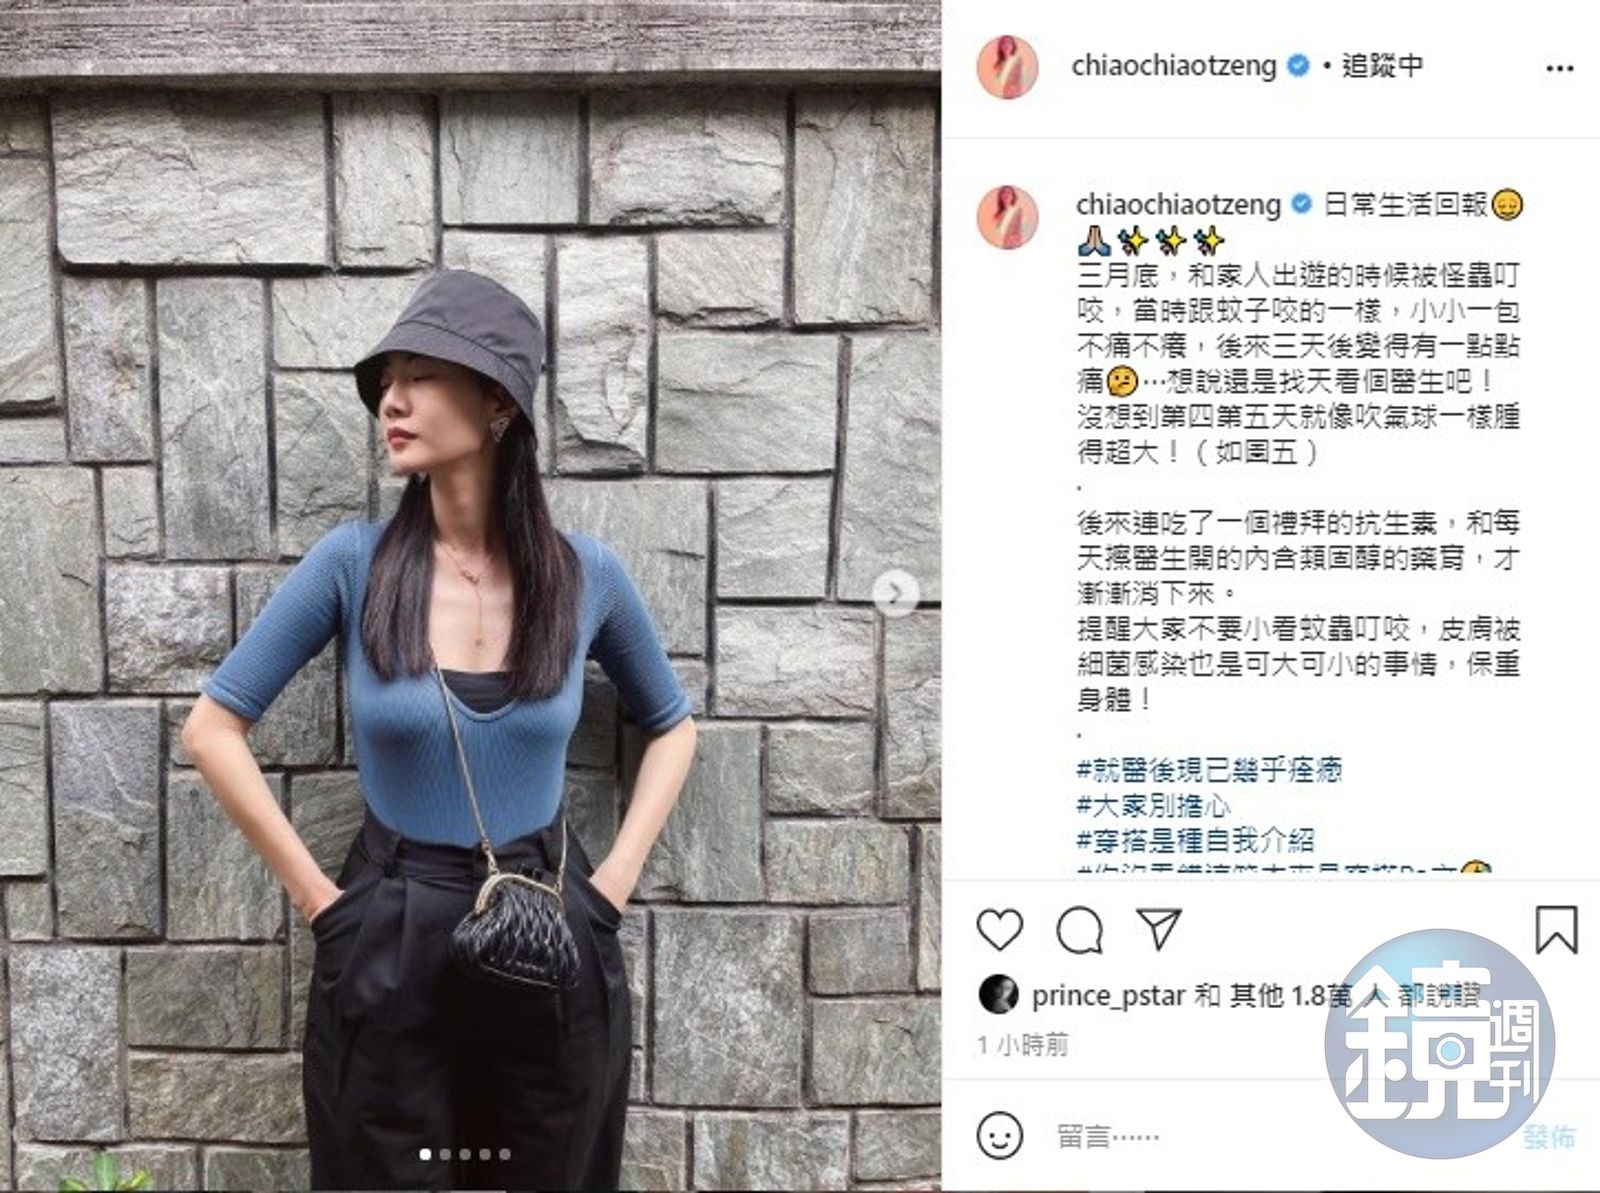Open the #穿搭是種自我介紹 hashtag

click(1195, 840)
